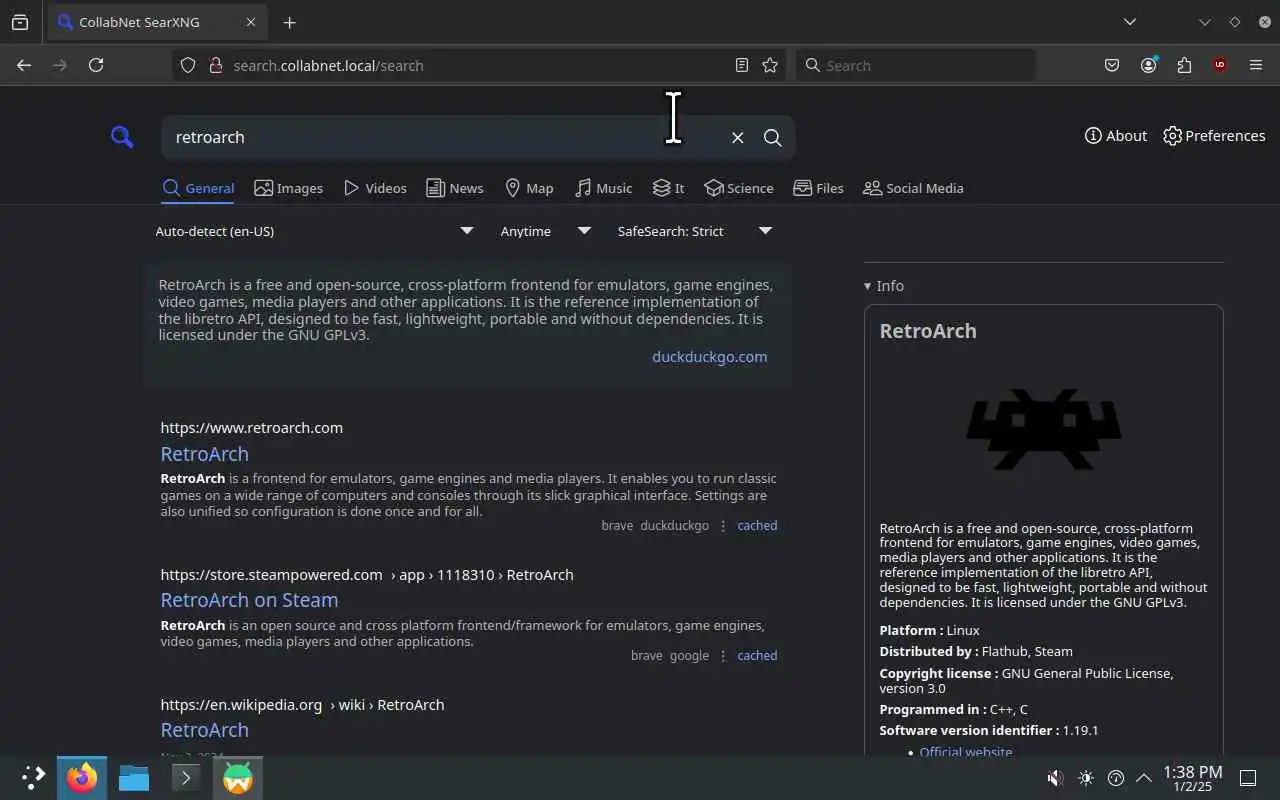Open cached version of Steam result

[757, 656]
